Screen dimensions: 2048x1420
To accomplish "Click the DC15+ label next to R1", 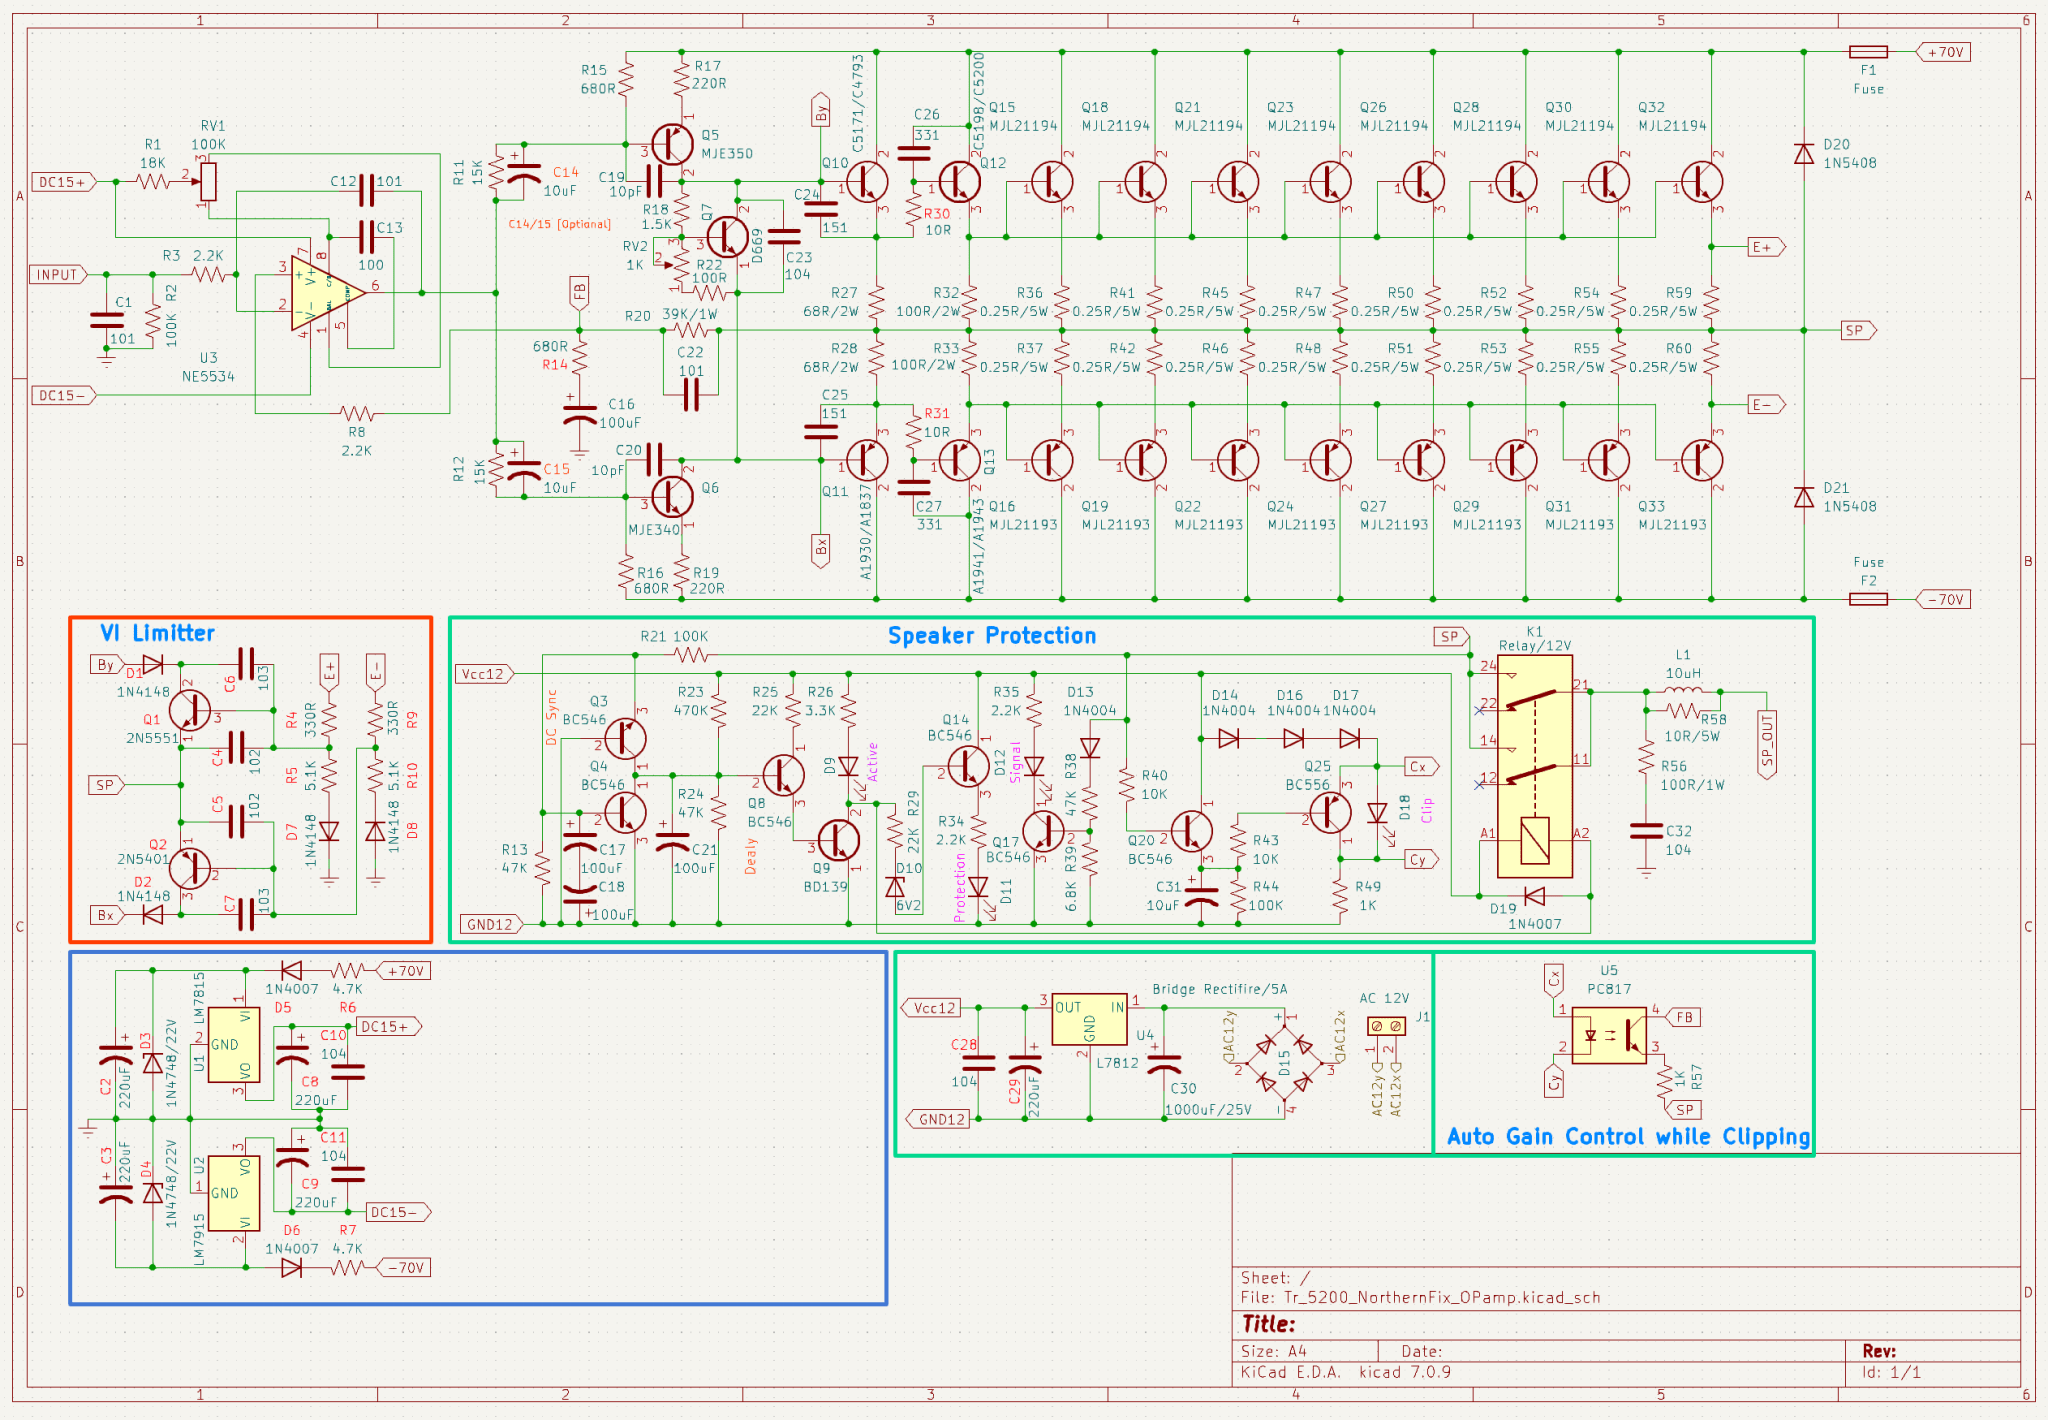I will point(64,182).
